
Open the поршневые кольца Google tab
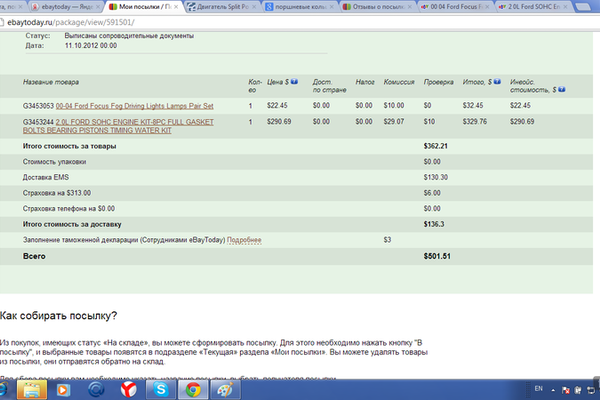pyautogui.click(x=300, y=7)
